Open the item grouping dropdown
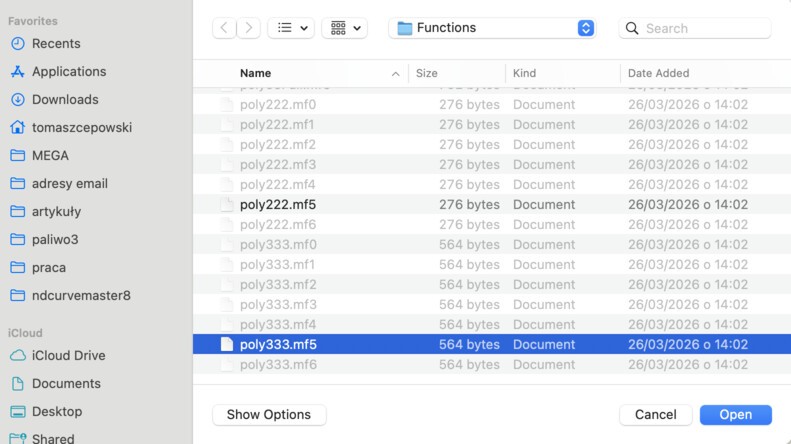Viewport: 791px width, 444px height. coord(345,28)
